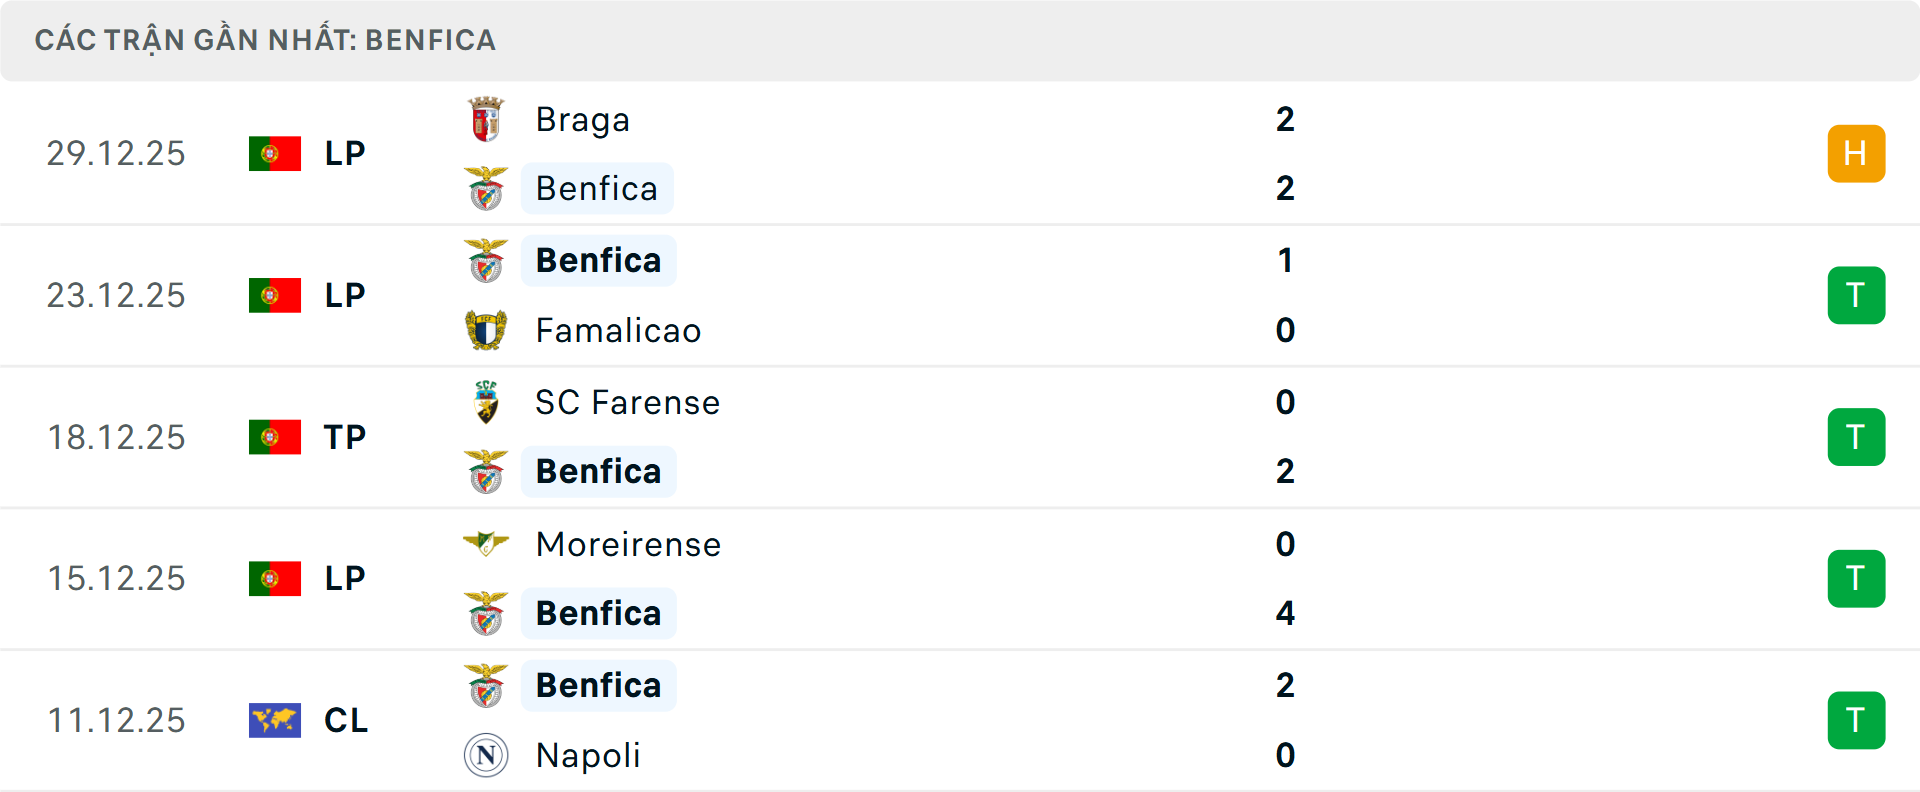Image resolution: width=1920 pixels, height=792 pixels.
Task: Click the Moreirense club crest
Action: click(486, 544)
